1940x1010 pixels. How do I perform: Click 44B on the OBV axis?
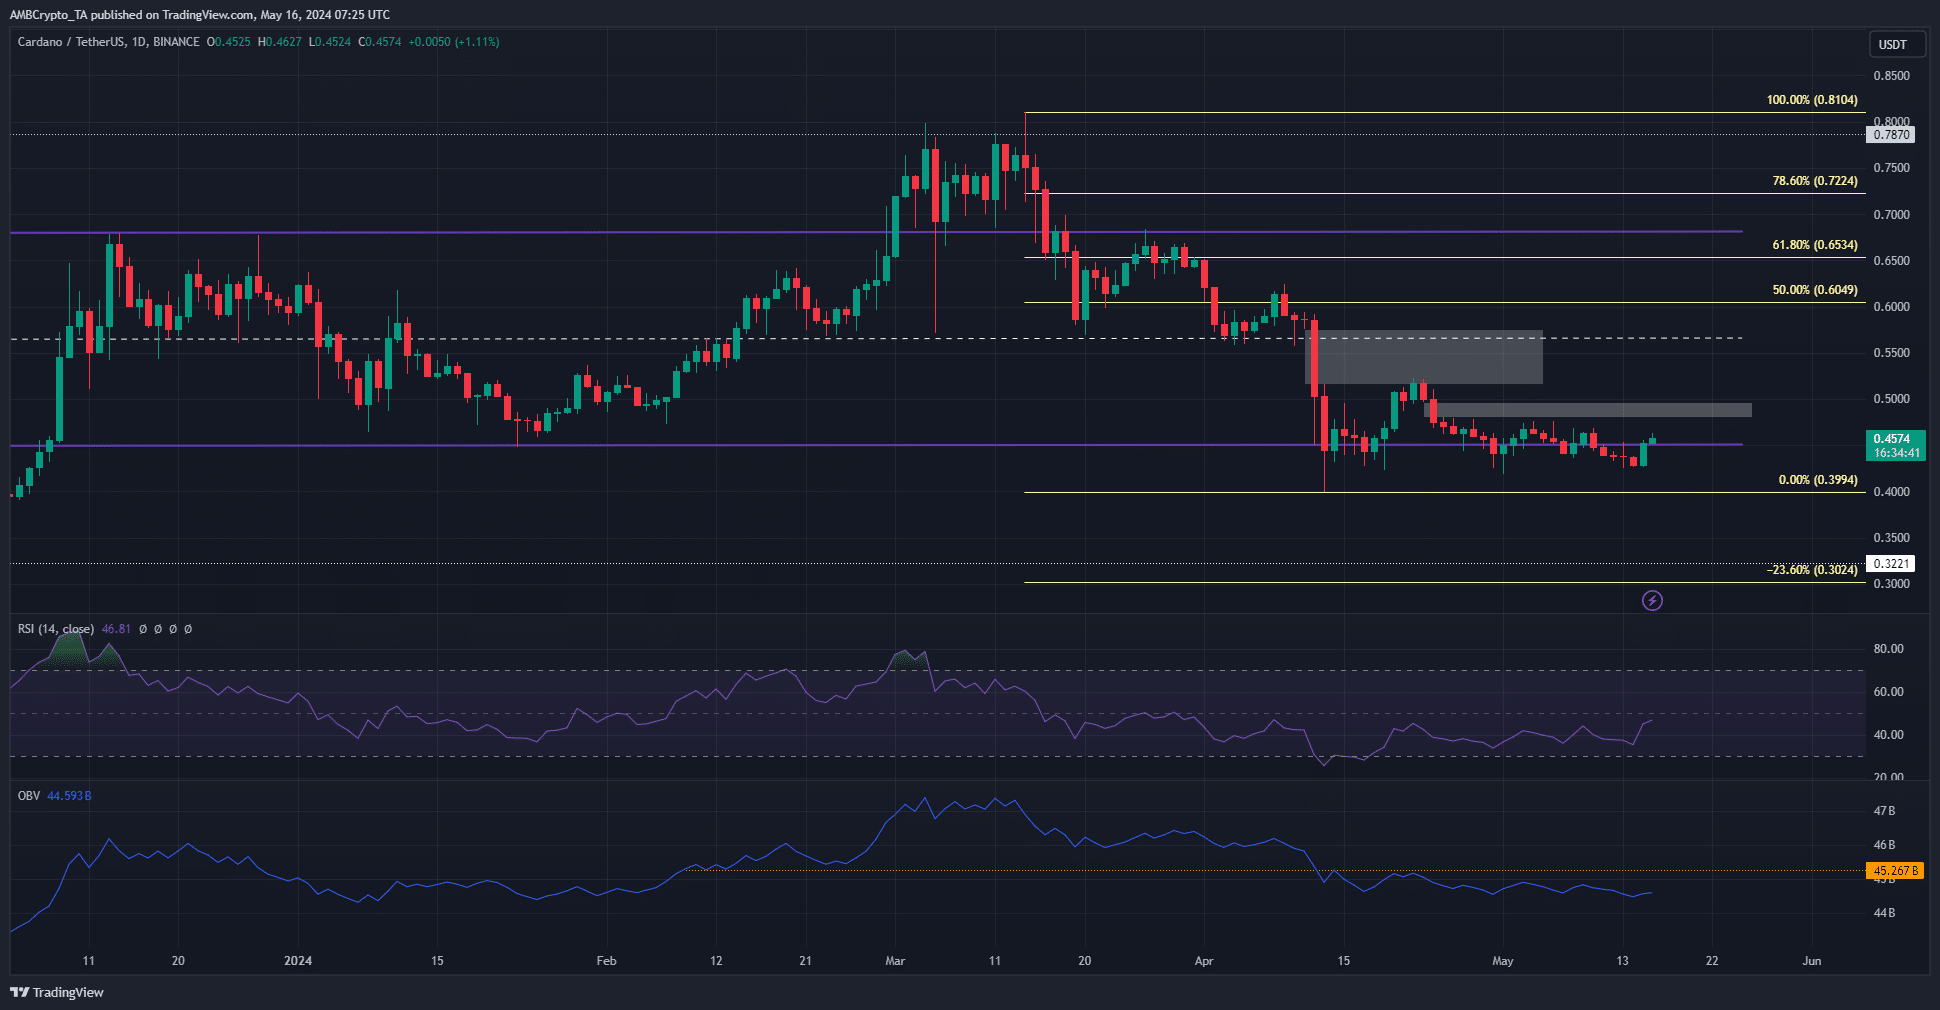(1884, 913)
